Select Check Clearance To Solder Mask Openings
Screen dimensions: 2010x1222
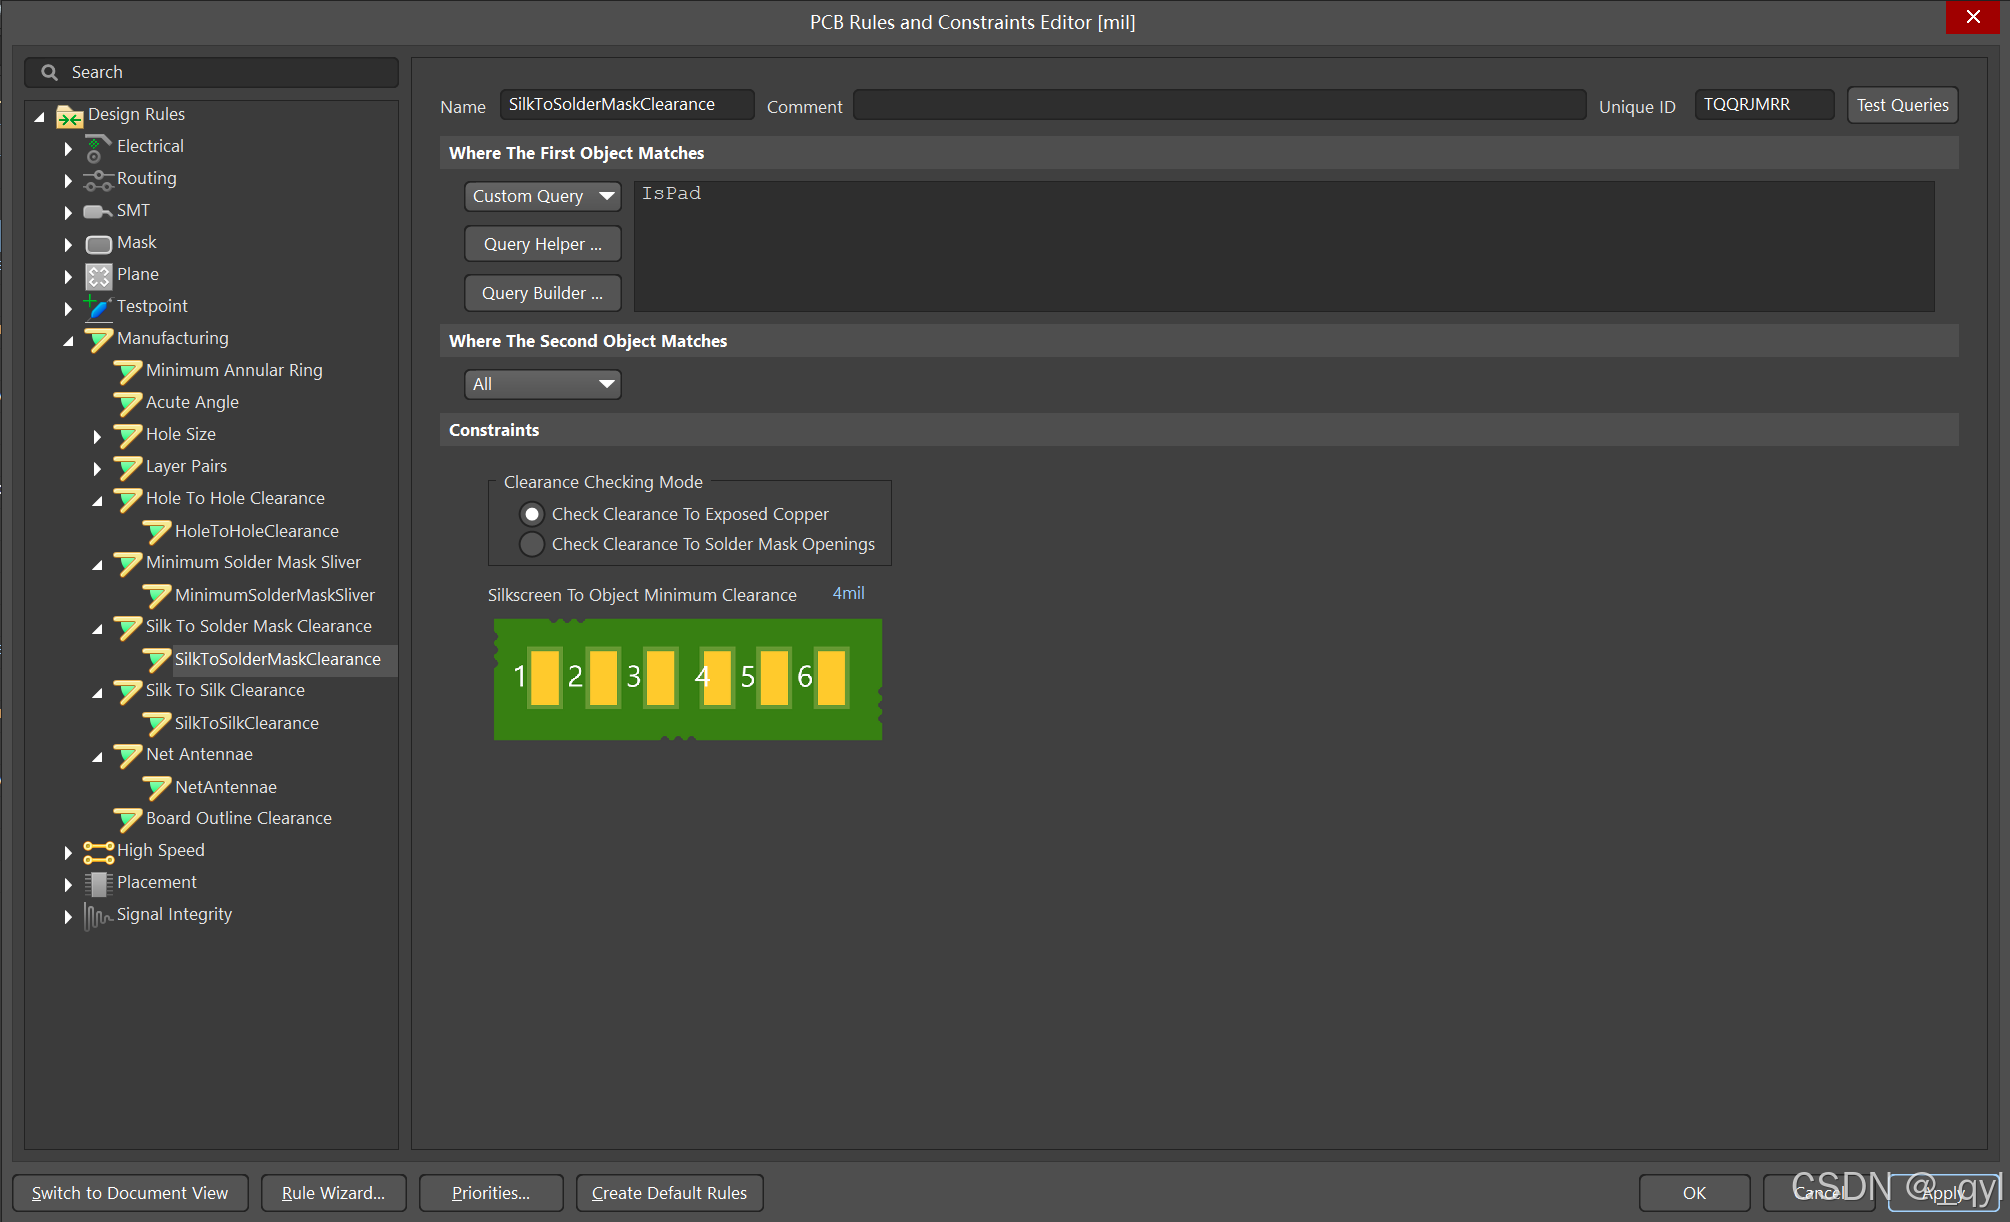(532, 544)
